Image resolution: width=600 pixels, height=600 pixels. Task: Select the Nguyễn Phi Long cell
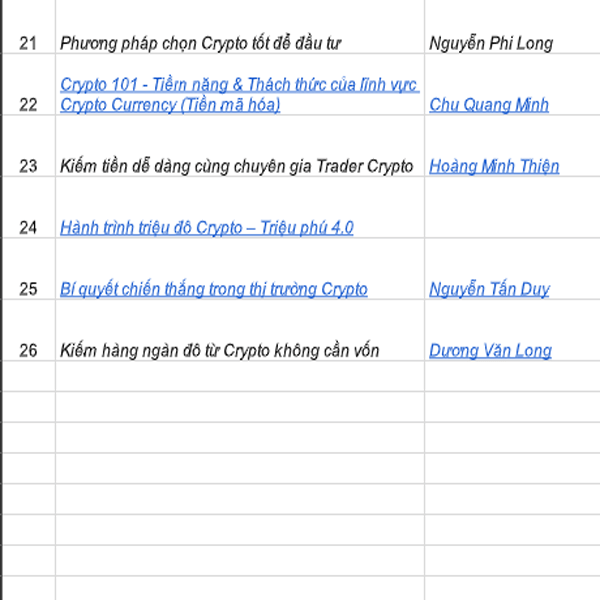click(512, 27)
